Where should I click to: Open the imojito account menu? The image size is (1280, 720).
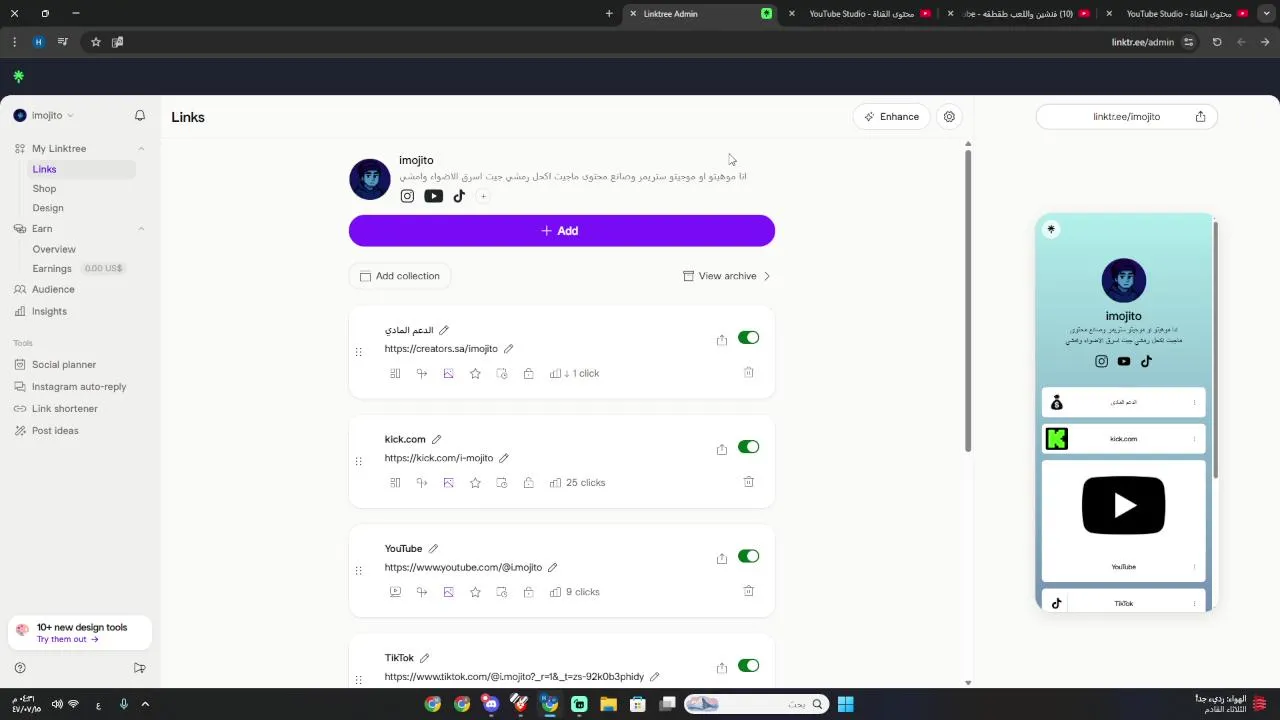(x=44, y=116)
